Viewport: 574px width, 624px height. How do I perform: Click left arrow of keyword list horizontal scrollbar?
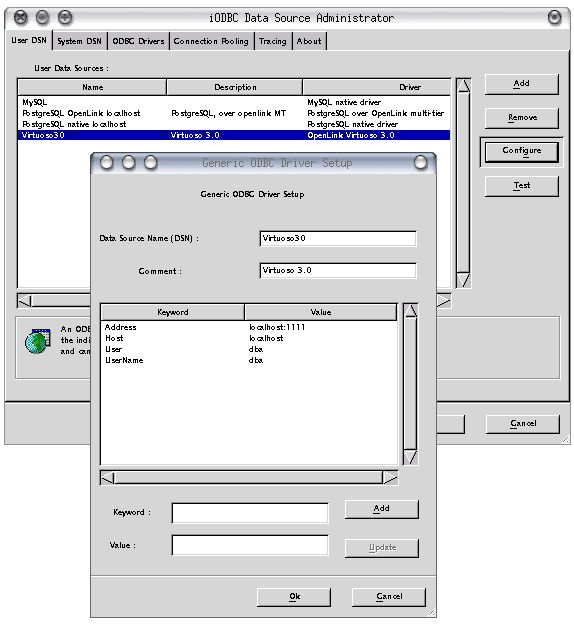[107, 478]
